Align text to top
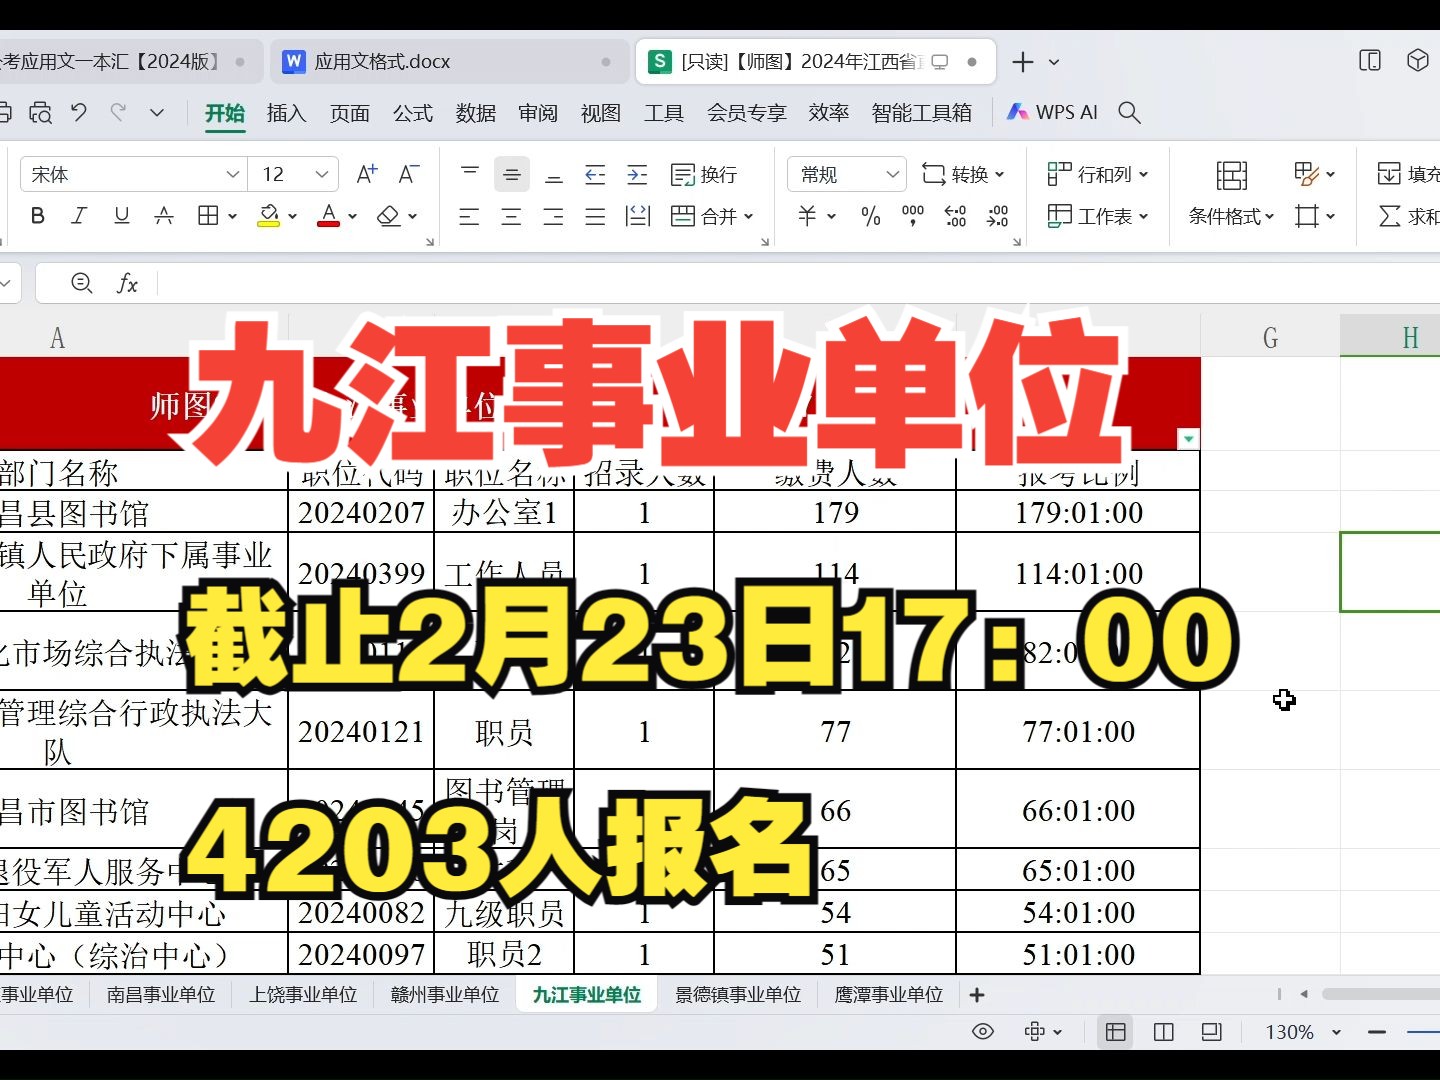Viewport: 1440px width, 1080px height. tap(470, 174)
